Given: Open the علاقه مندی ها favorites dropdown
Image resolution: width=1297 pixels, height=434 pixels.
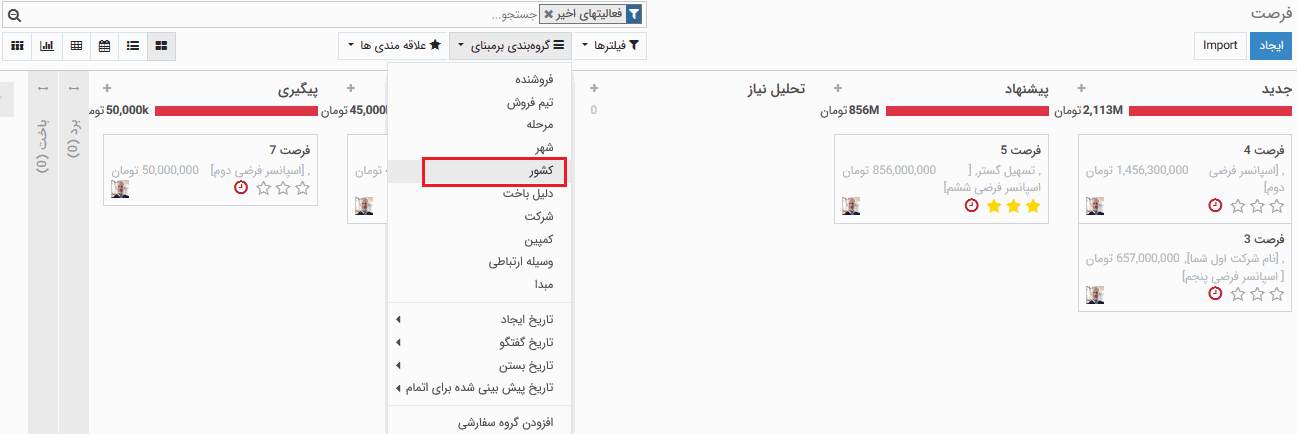Looking at the screenshot, I should point(393,46).
